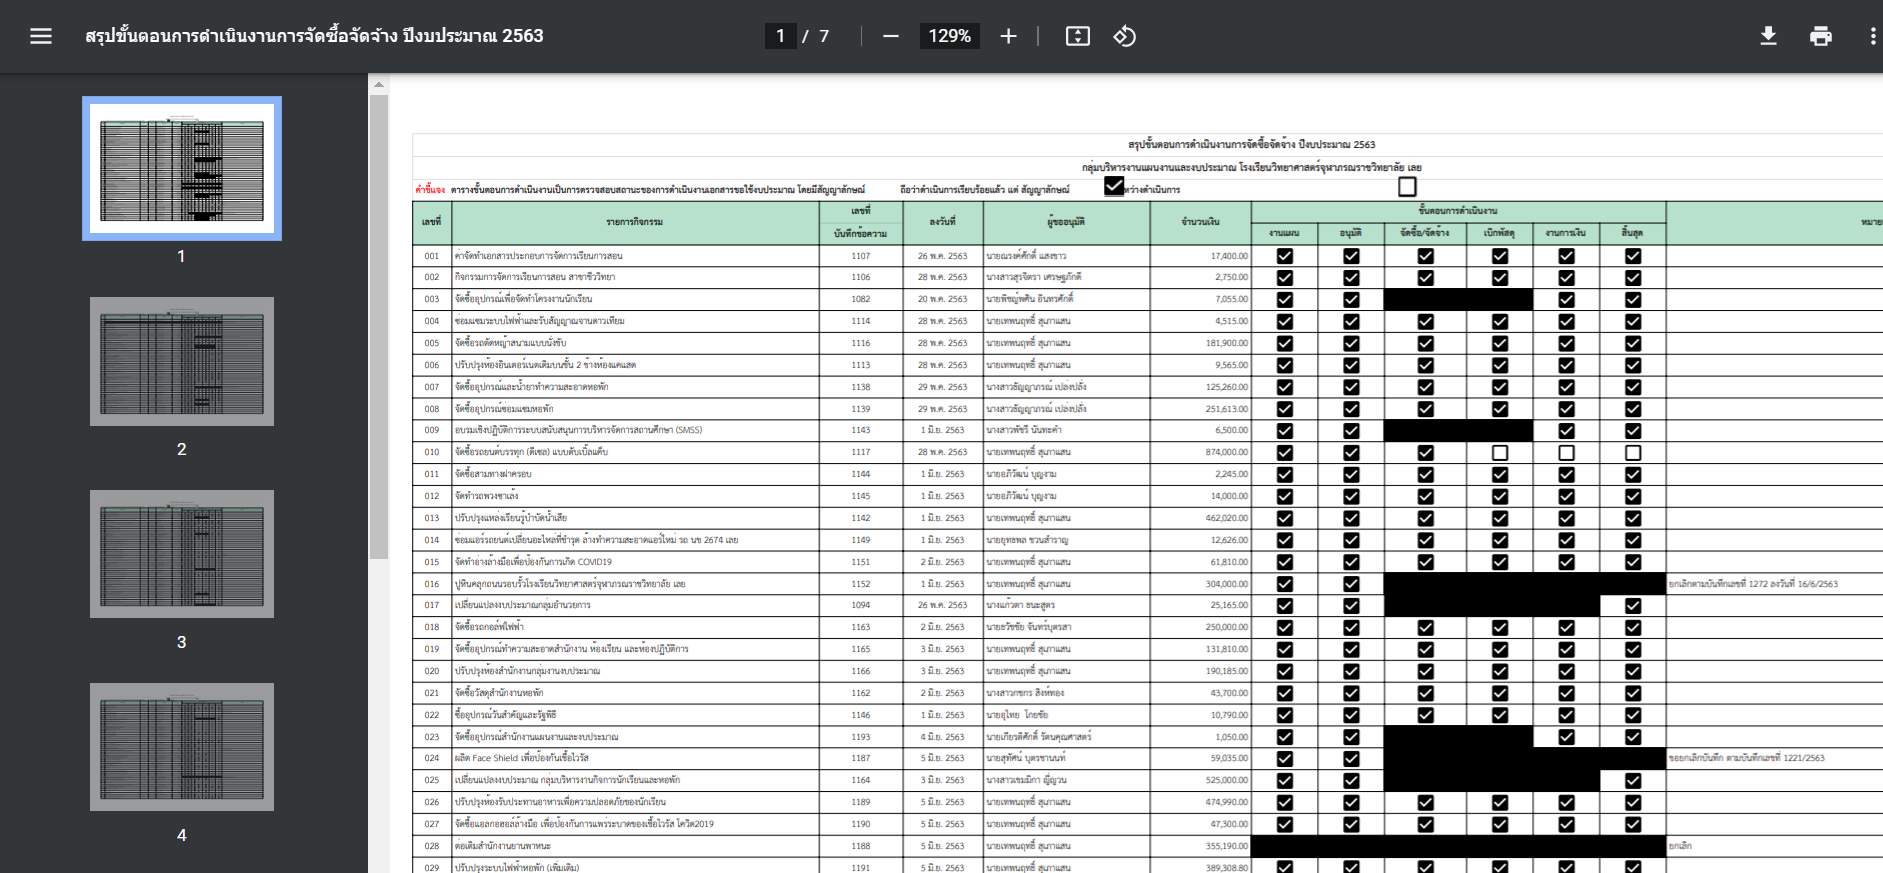1883x873 pixels.
Task: Click row number 020 in the เลขที่ column
Action: point(432,671)
